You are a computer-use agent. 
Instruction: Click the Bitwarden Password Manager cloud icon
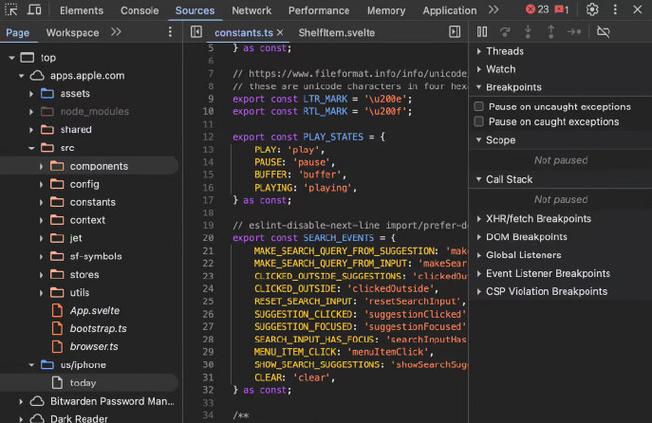coord(37,401)
